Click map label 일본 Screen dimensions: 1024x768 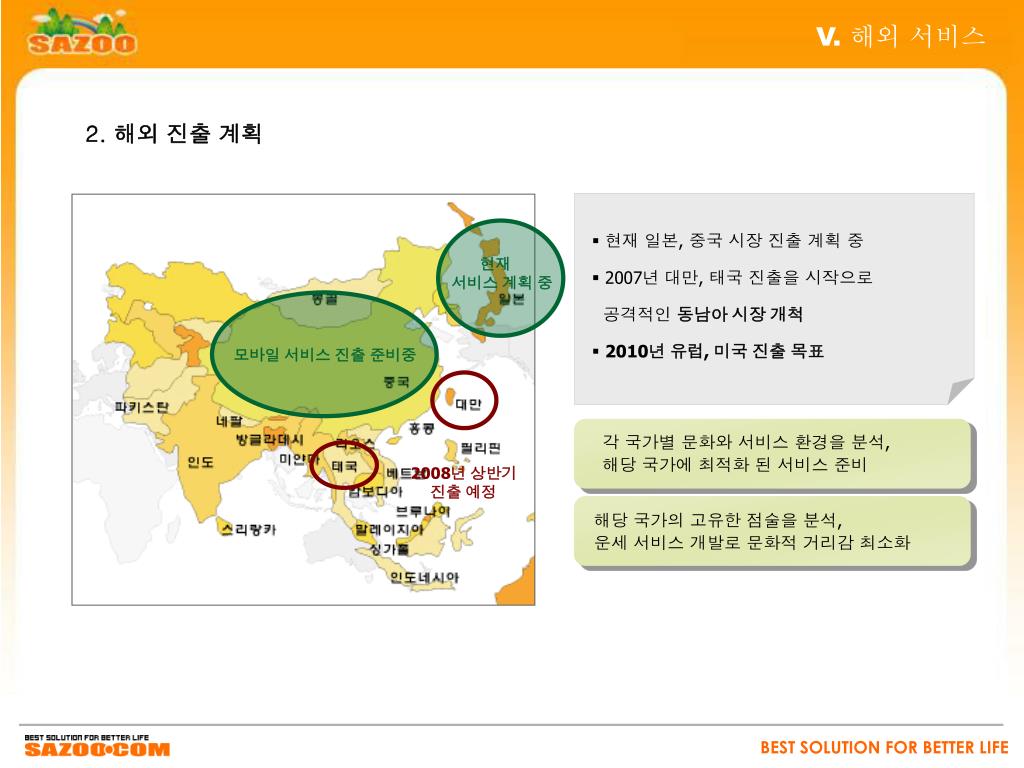point(512,298)
